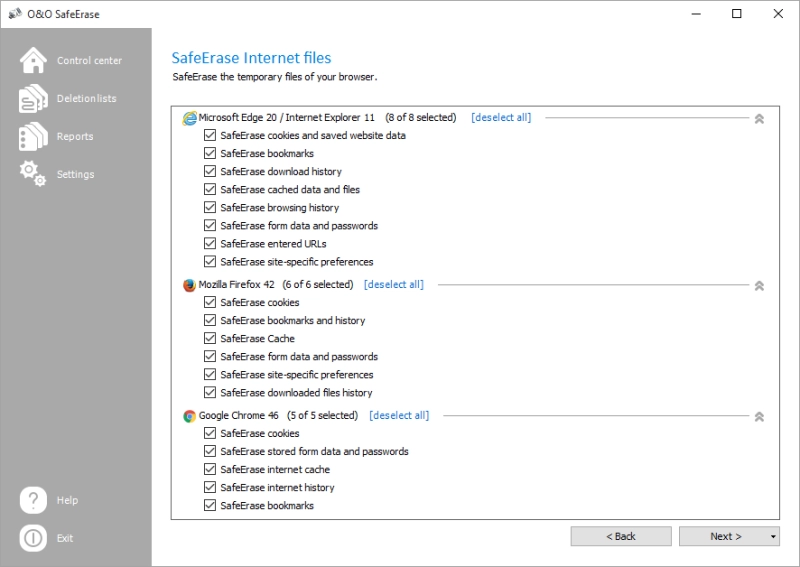Click Firefox SafeErase site-specific preferences label
Viewport: 800px width, 567px height.
(x=297, y=375)
